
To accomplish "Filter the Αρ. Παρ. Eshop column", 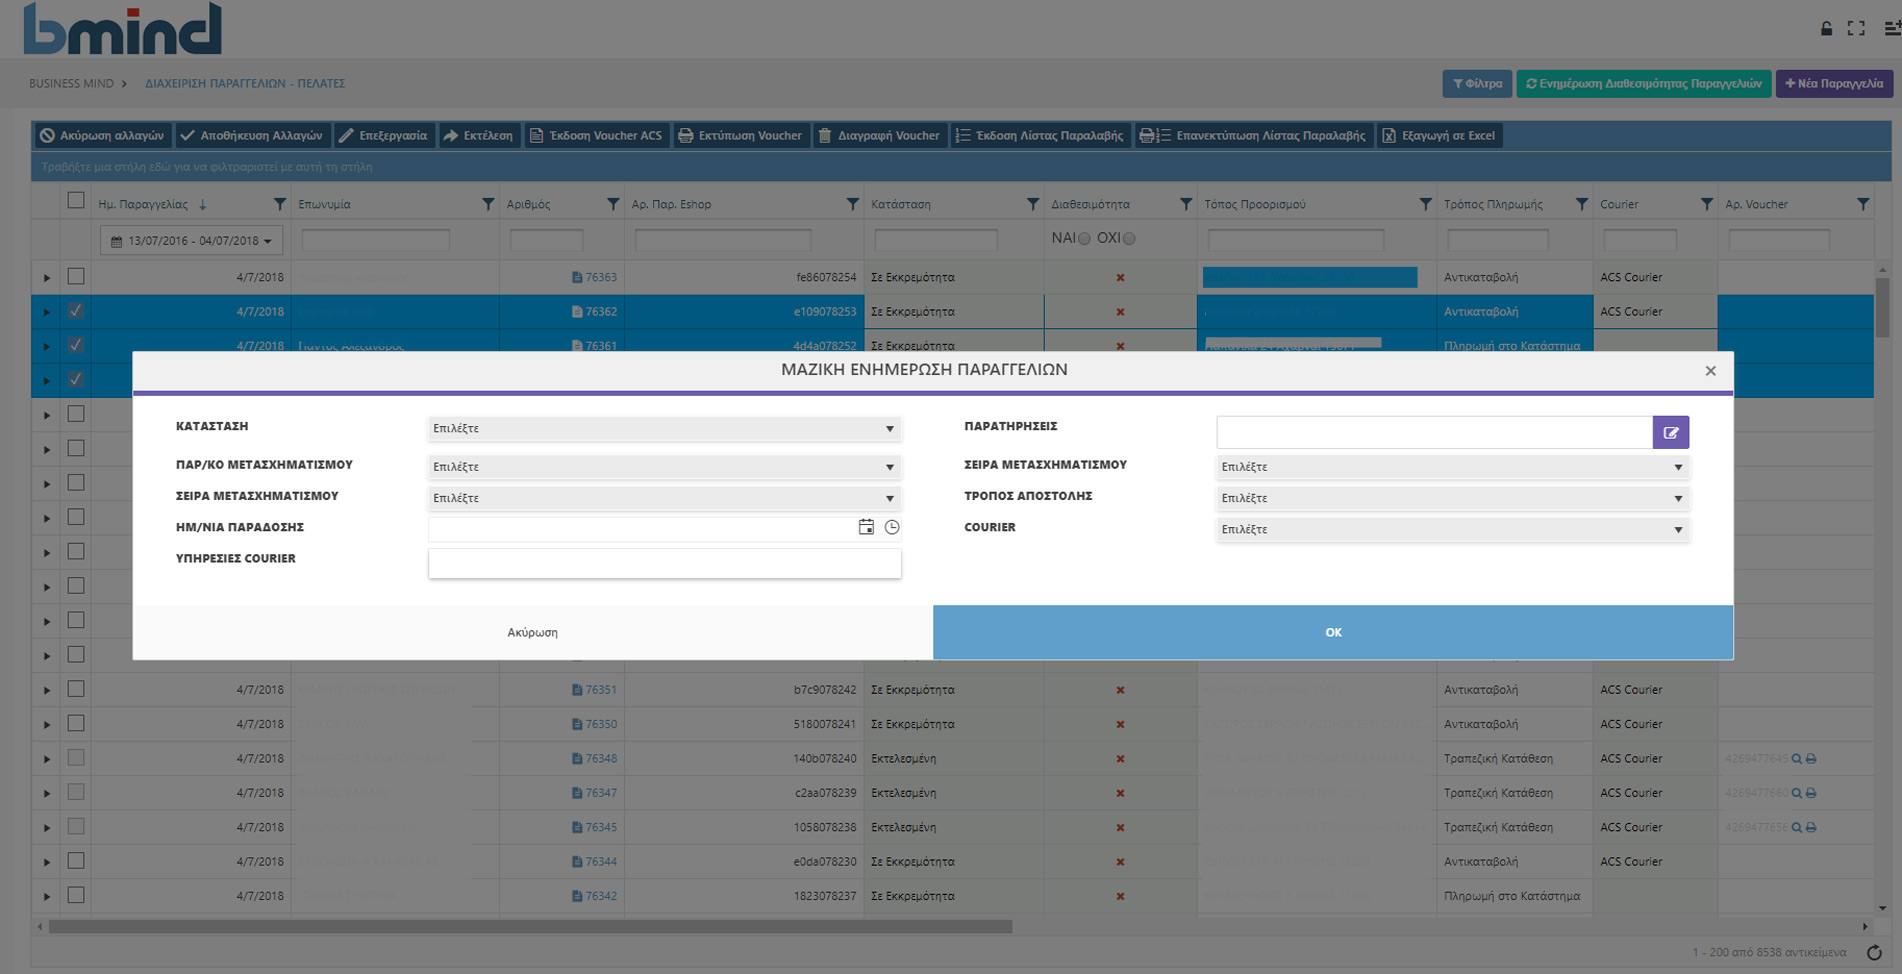I will coord(852,204).
